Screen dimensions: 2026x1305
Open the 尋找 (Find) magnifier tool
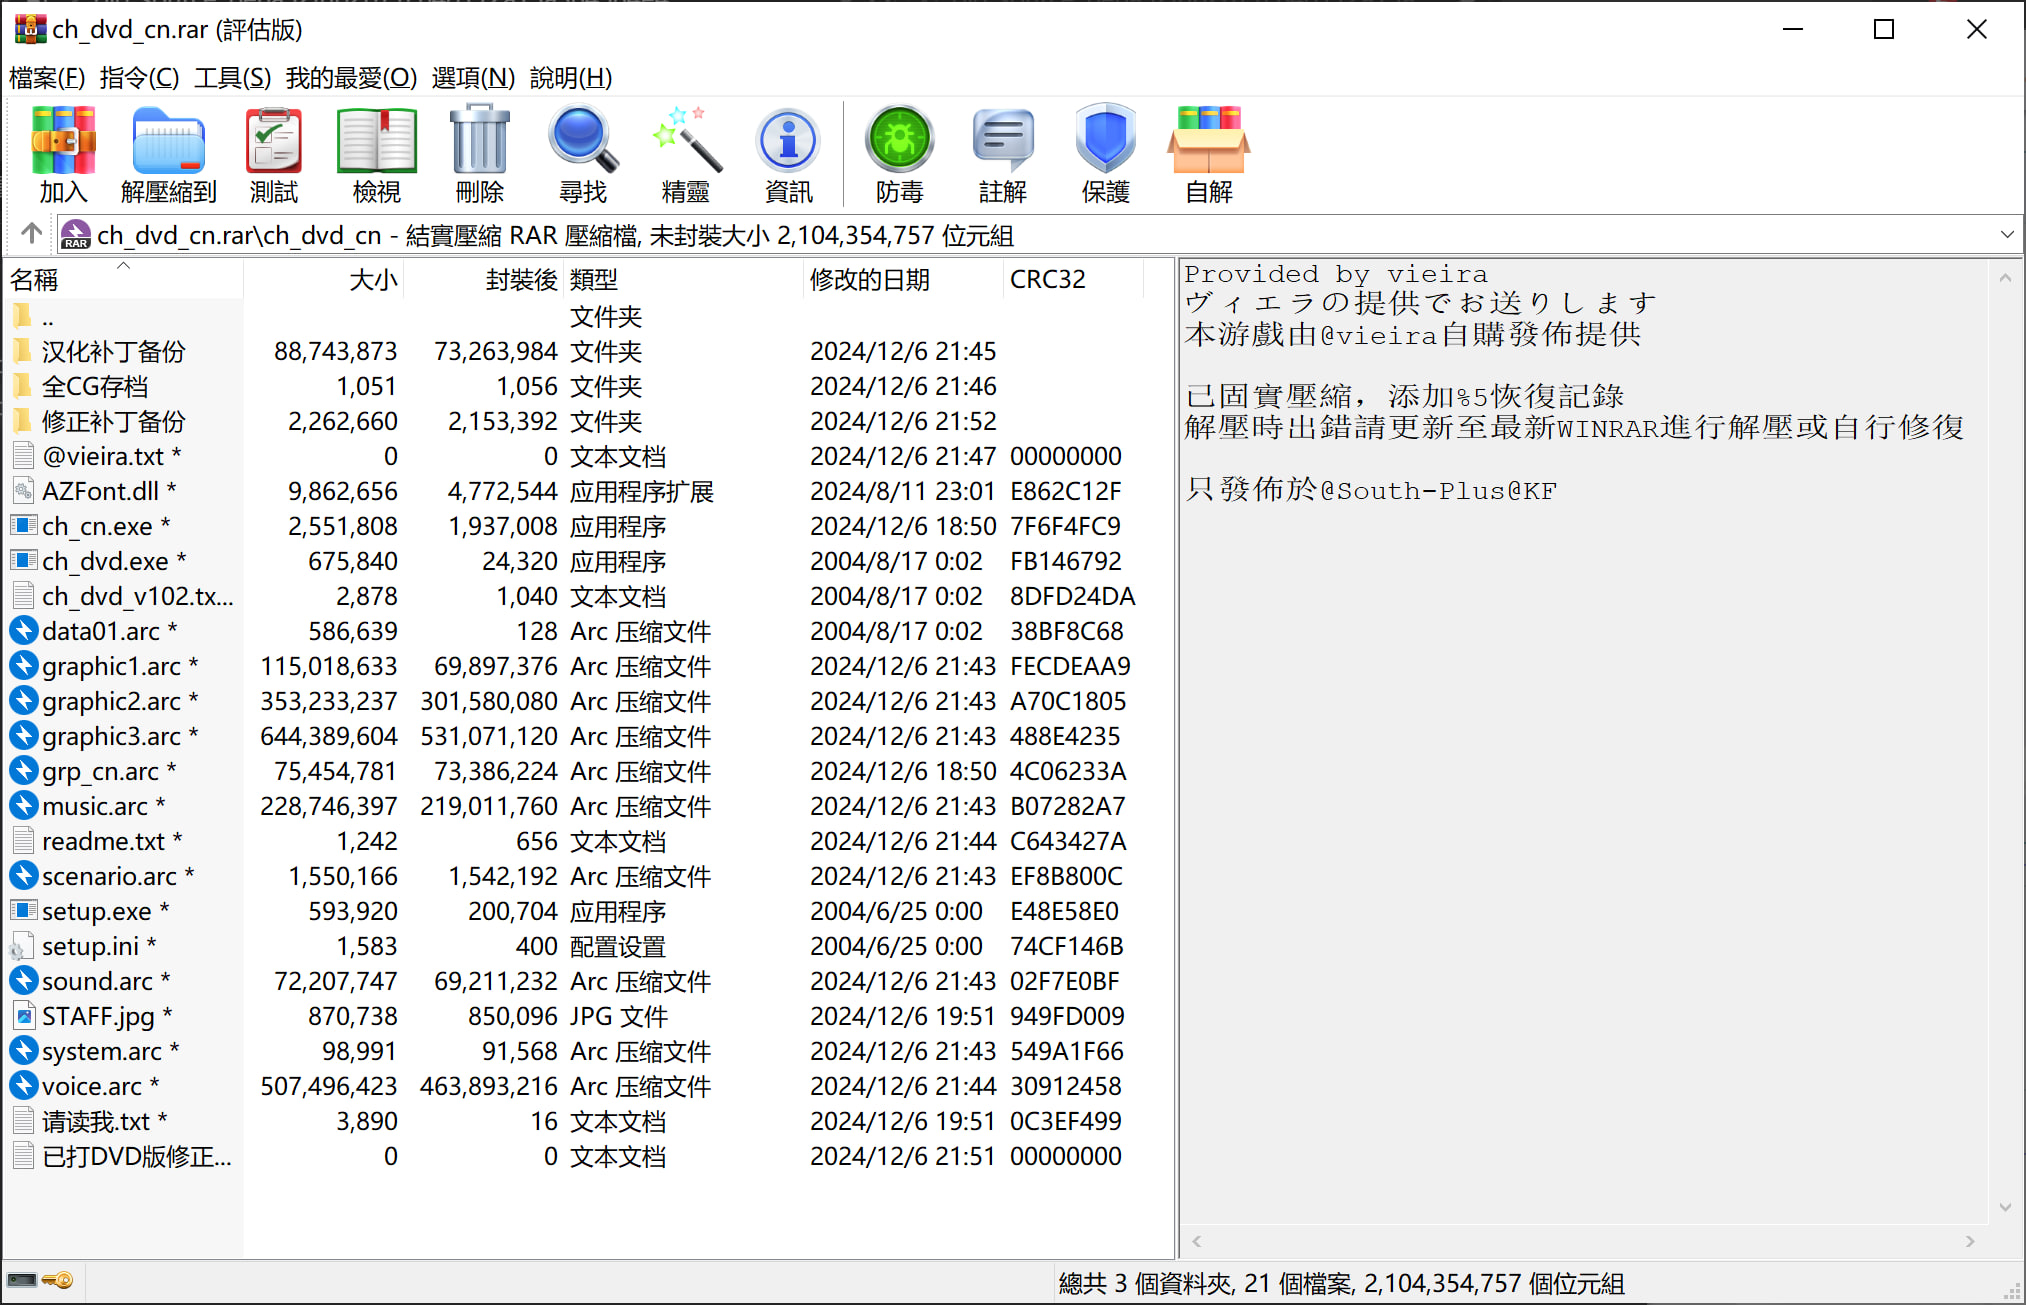pos(582,154)
